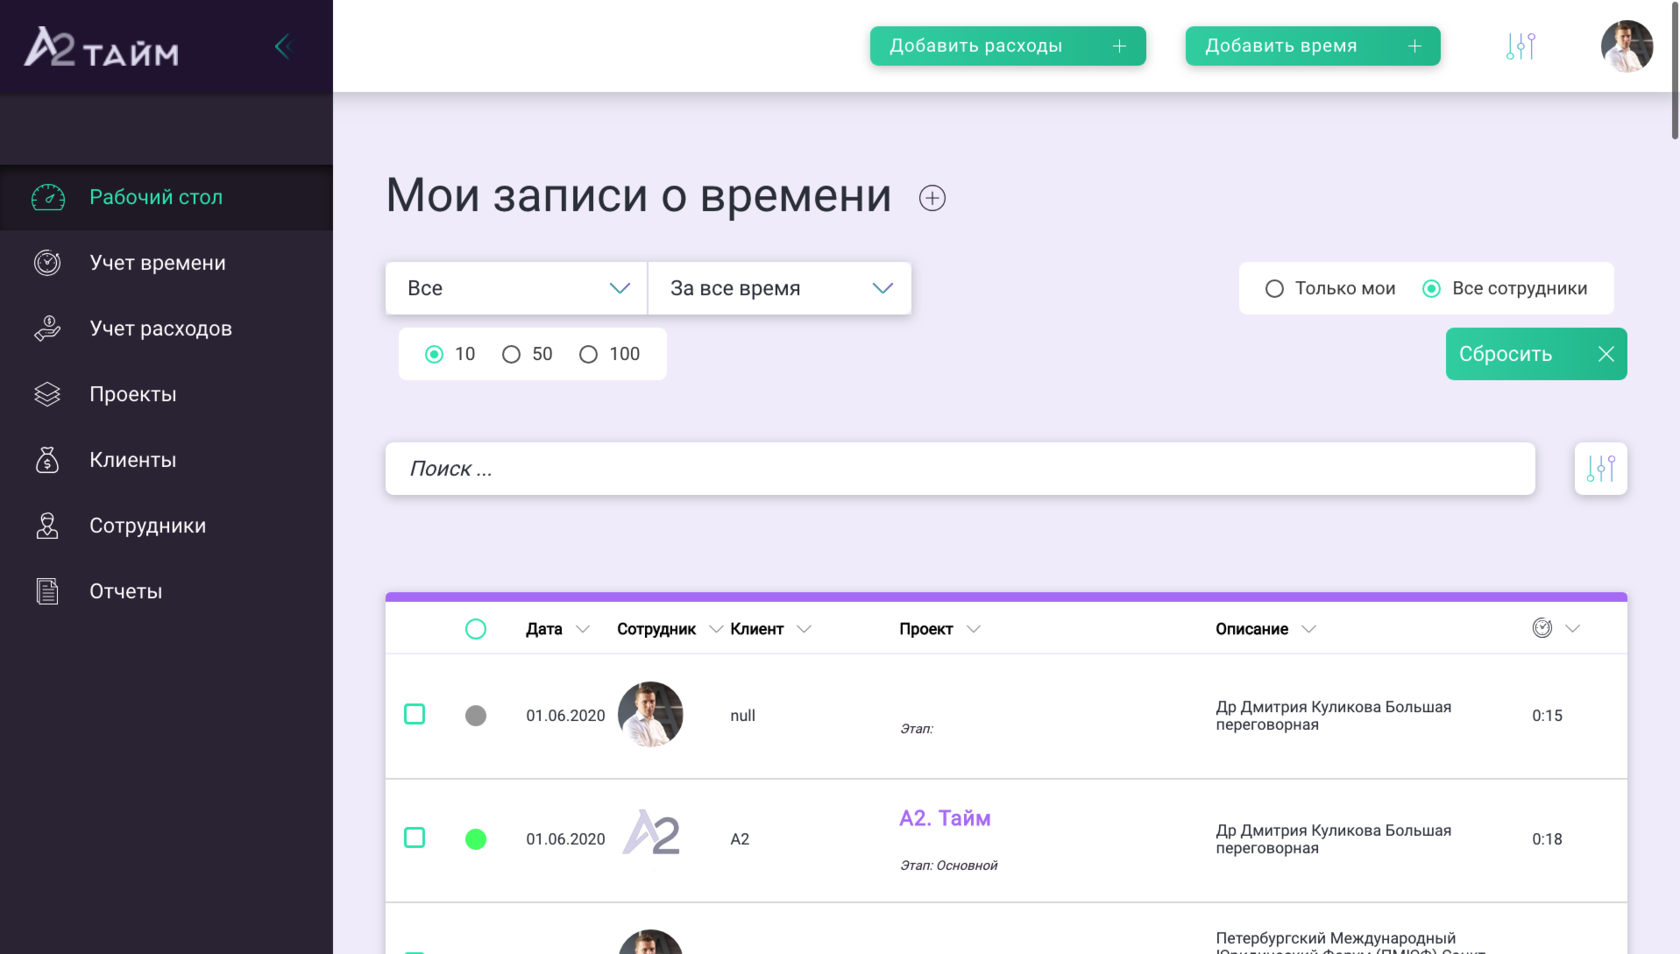Click the gray status dot in null row
Viewport: 1680px width, 954px height.
coord(476,715)
